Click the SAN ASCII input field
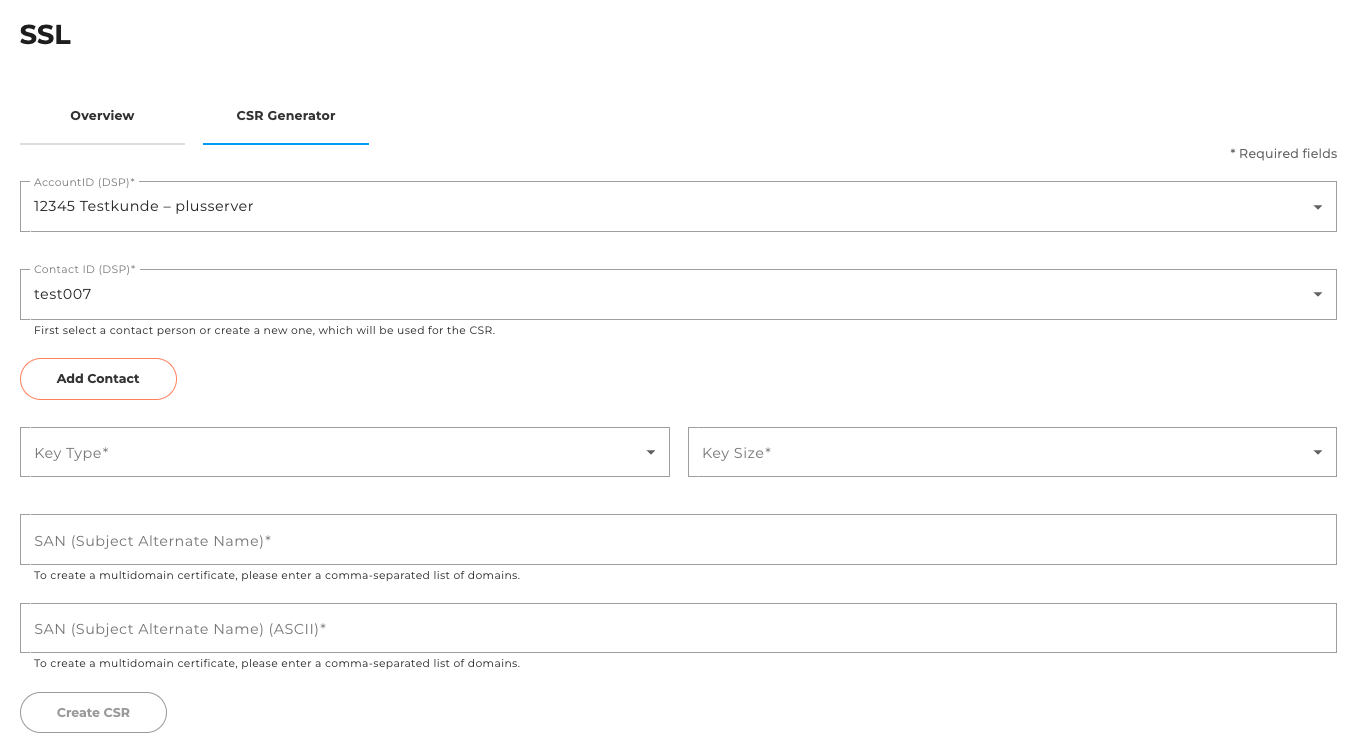The image size is (1354, 755). tap(677, 627)
